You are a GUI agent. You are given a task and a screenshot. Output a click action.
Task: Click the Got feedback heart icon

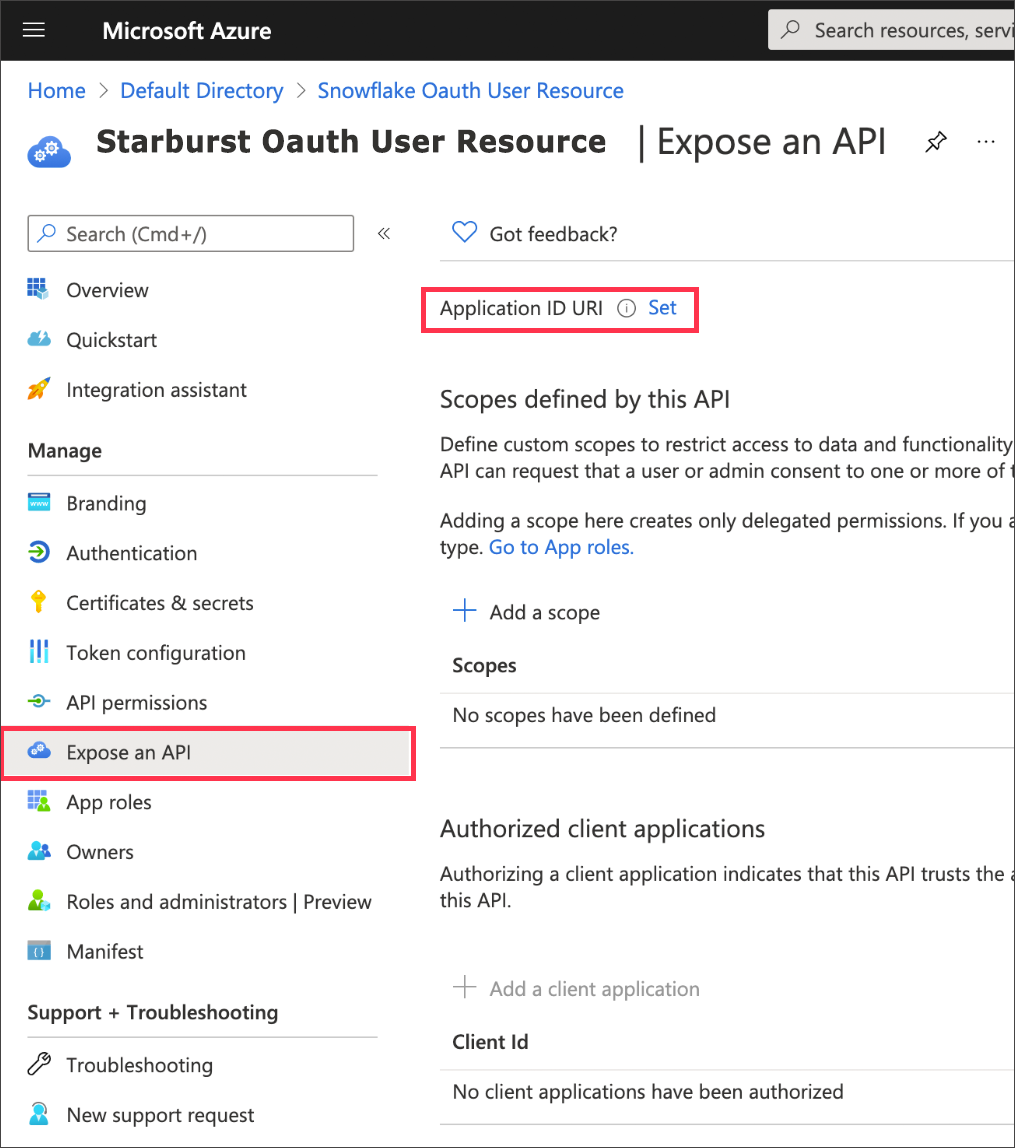(x=464, y=232)
